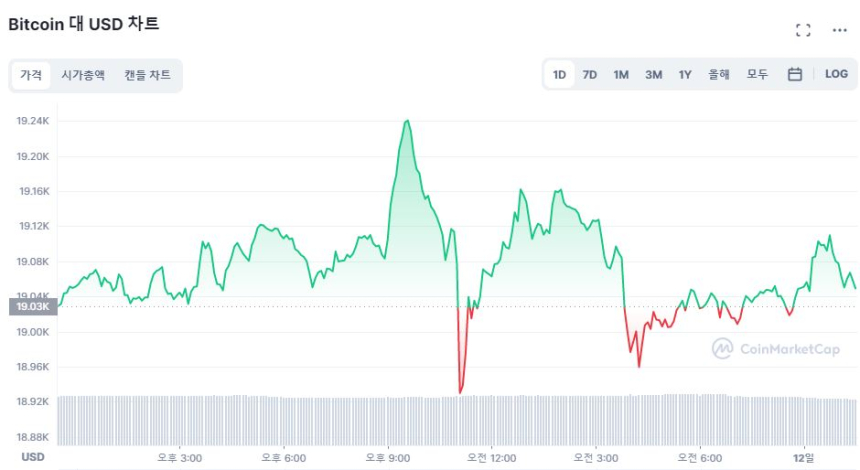Click the 19.03K current price label
The image size is (860, 470).
point(33,307)
